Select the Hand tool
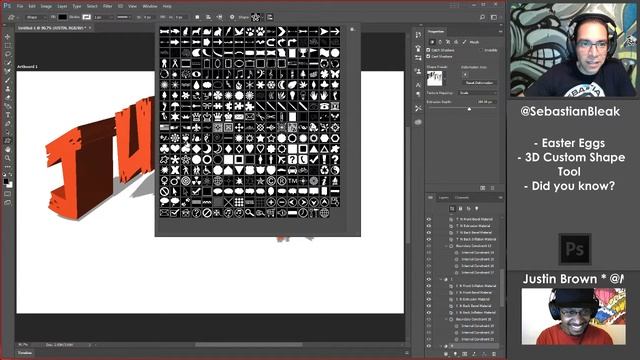Screen dimensions: 640x360 8,149
